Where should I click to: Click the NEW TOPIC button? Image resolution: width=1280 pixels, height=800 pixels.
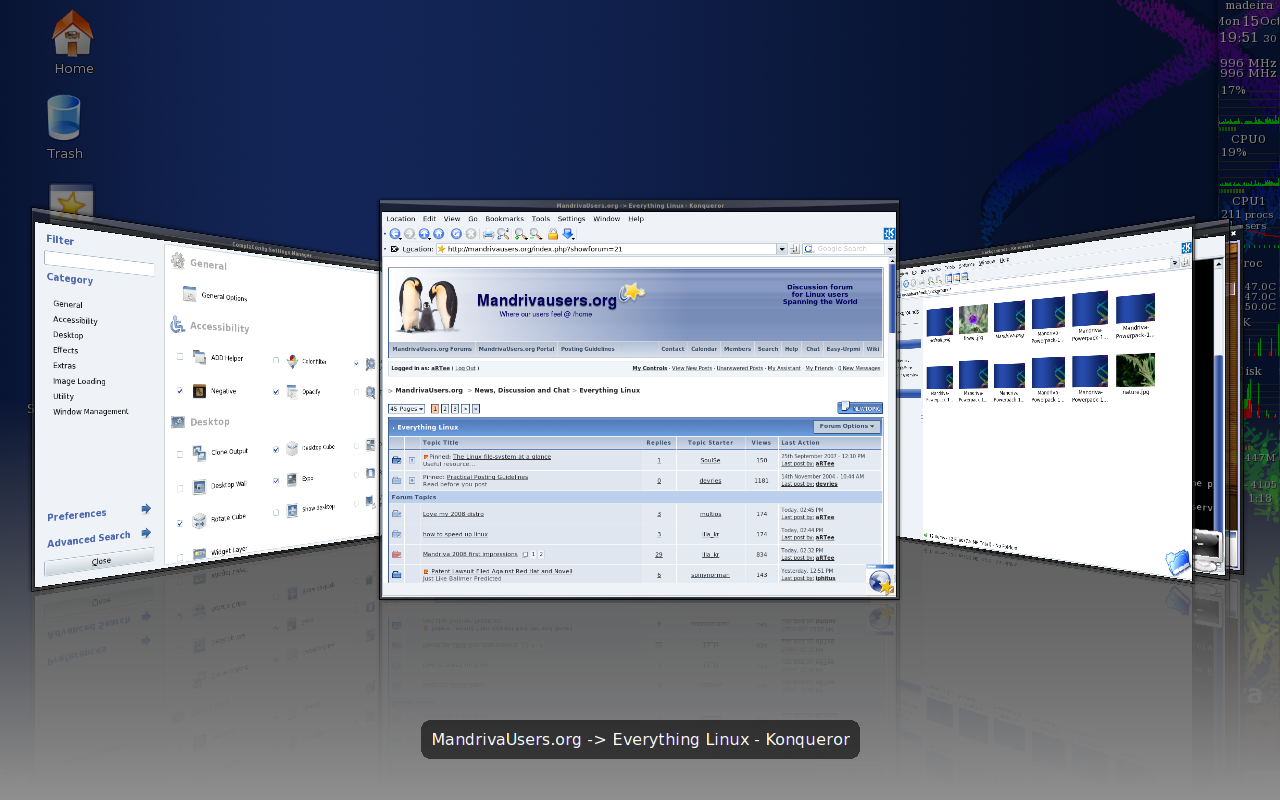click(860, 408)
